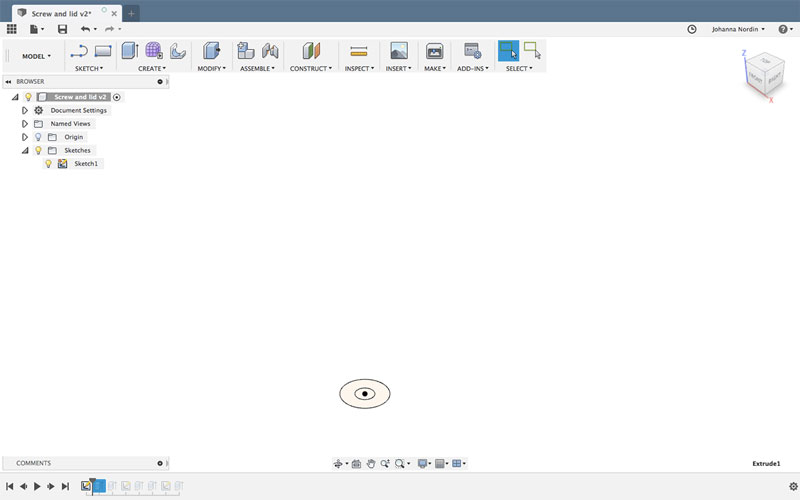
Task: Open the ASSEMBLE menu
Action: [x=257, y=68]
